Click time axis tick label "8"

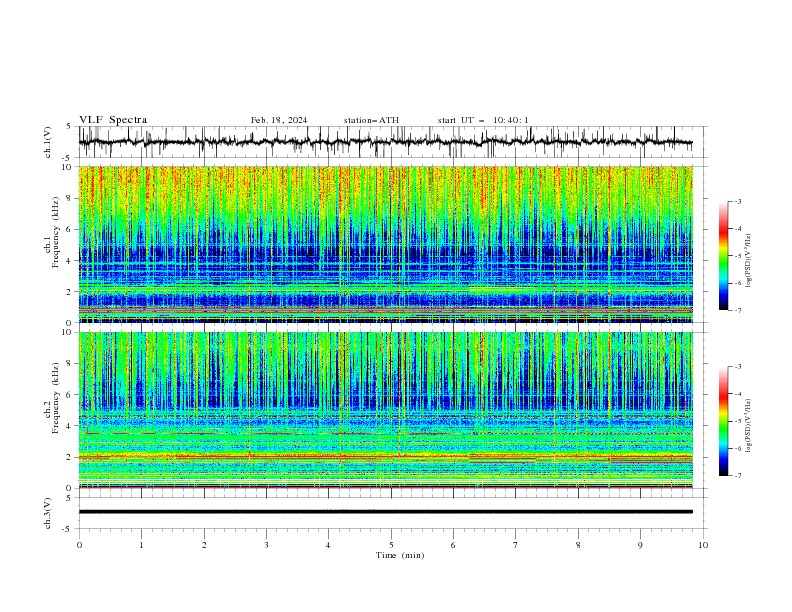[578, 545]
